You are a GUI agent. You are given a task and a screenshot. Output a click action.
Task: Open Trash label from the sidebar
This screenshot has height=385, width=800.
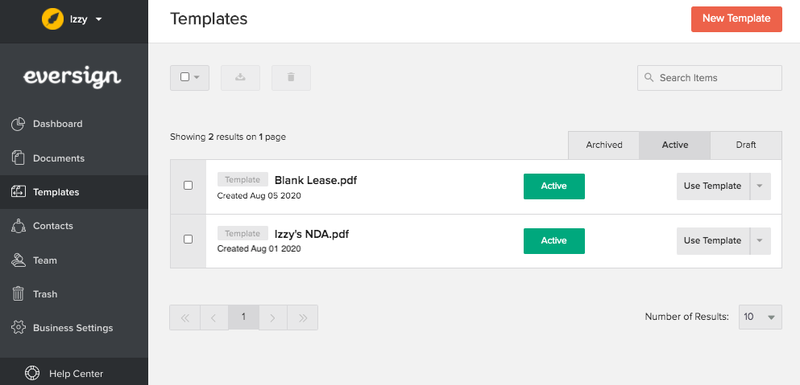coord(45,294)
